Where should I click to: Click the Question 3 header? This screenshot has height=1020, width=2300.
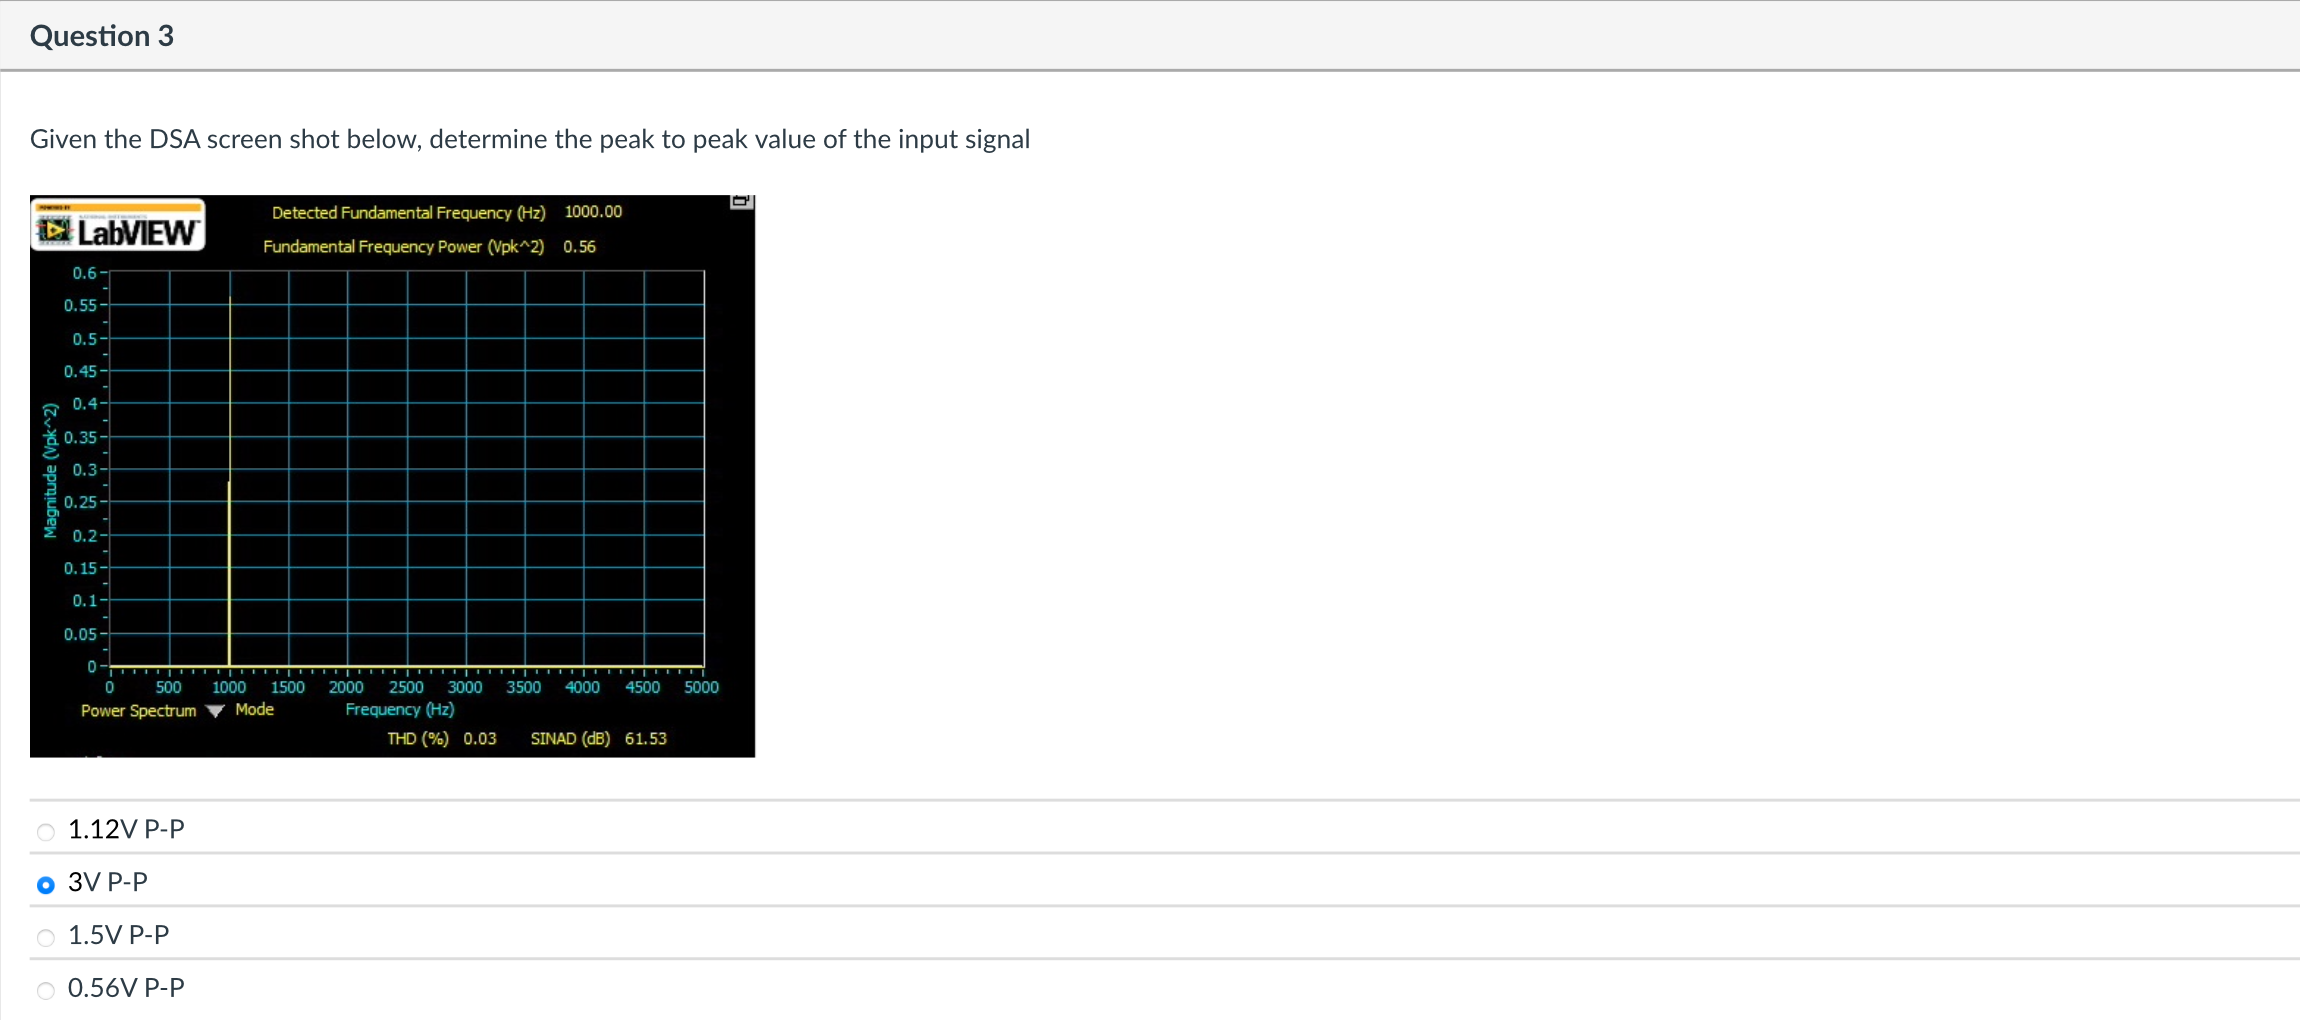102,35
